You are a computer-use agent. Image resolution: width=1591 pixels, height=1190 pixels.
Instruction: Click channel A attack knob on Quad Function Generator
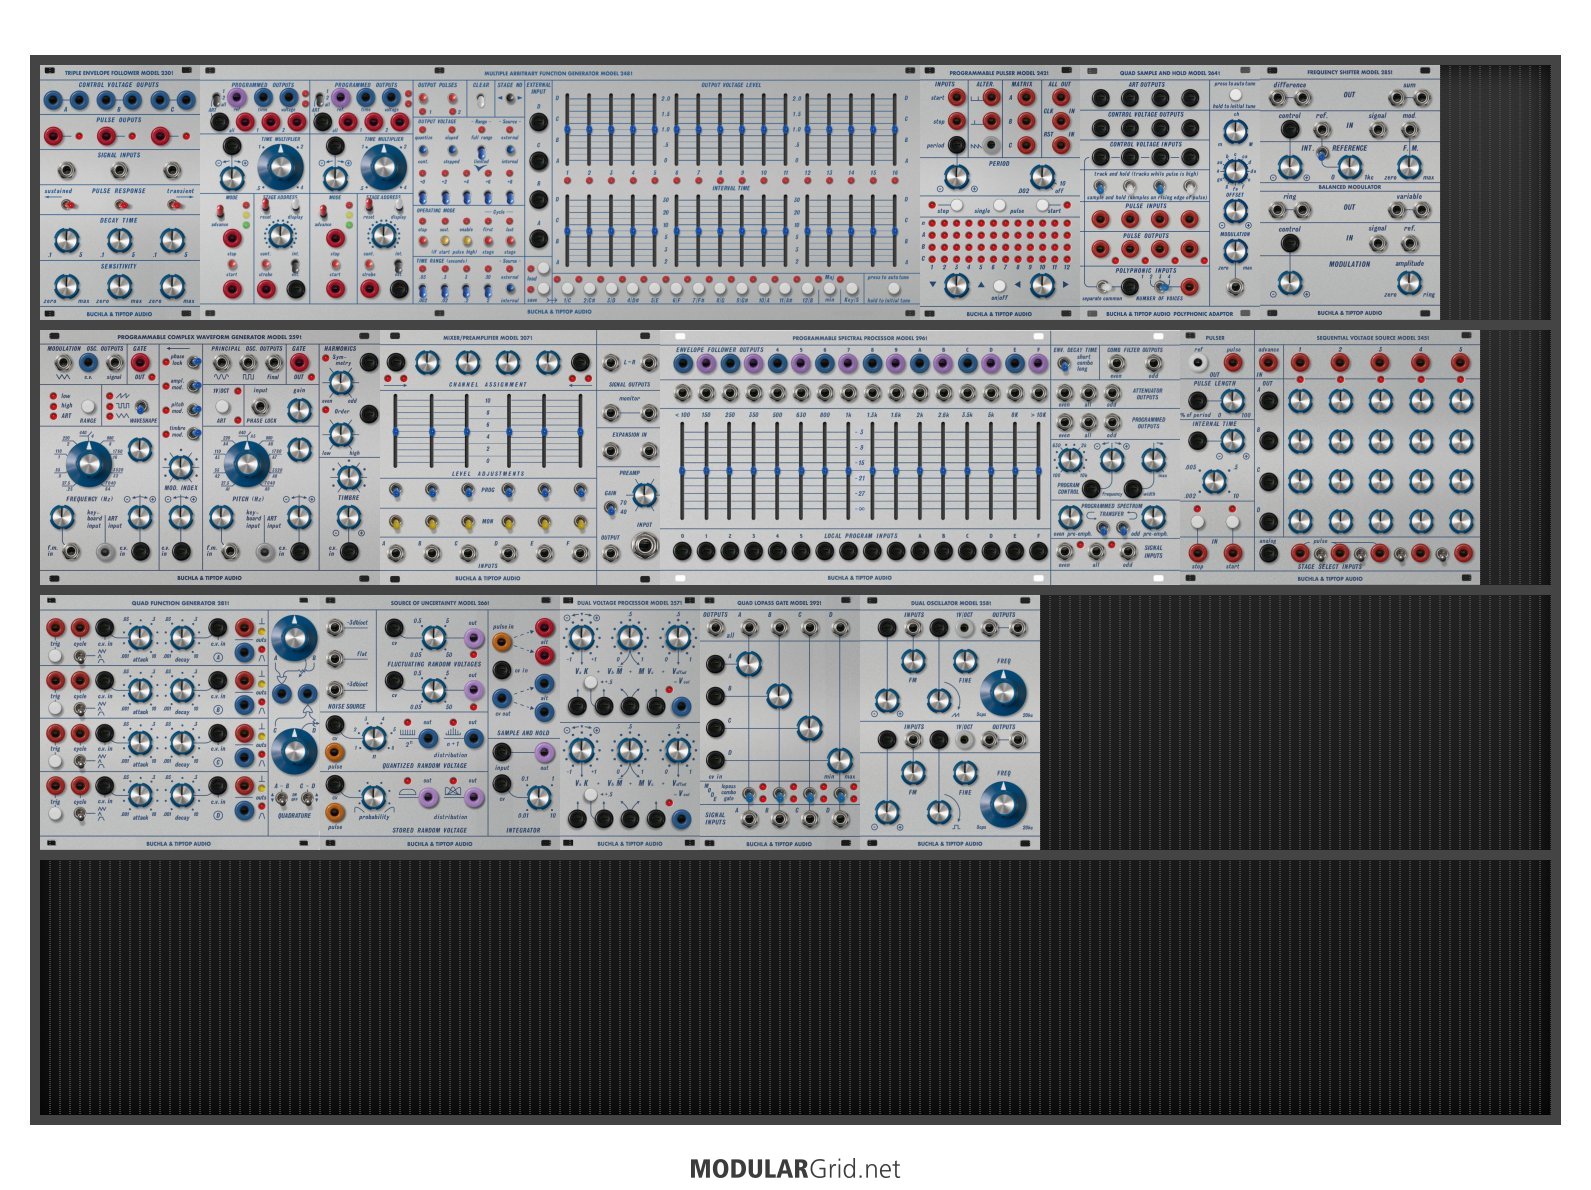pos(140,636)
